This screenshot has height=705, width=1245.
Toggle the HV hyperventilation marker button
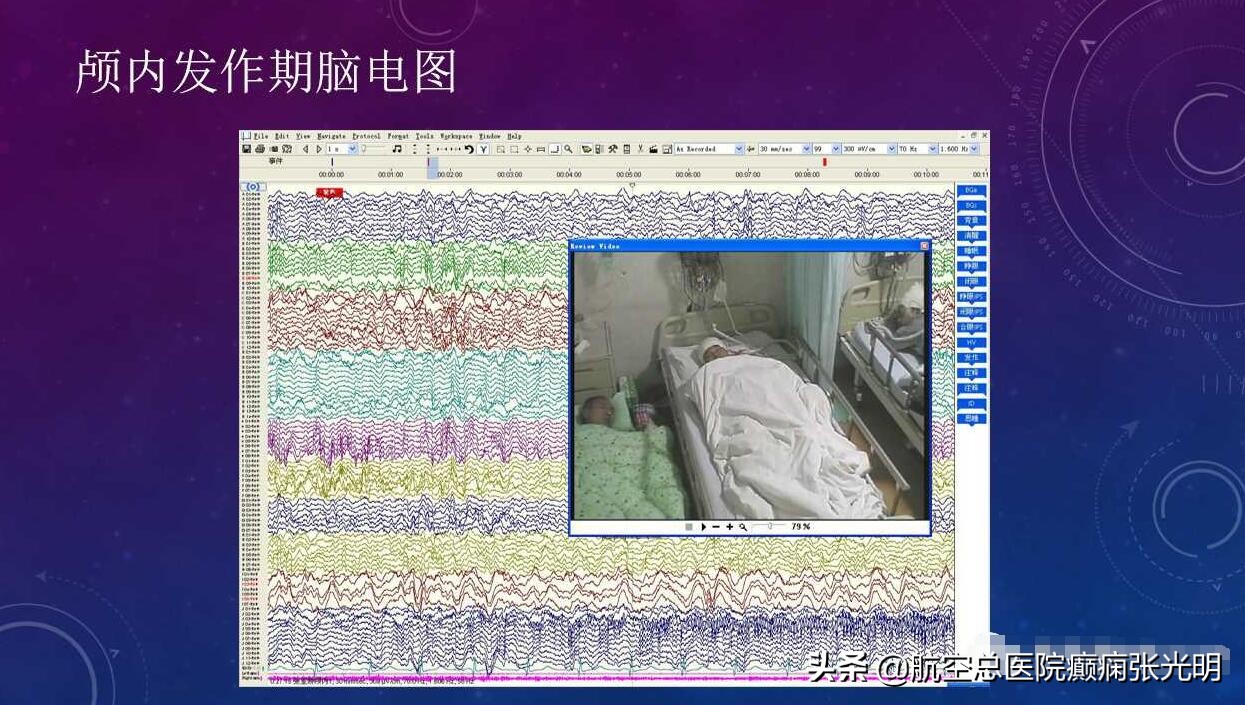point(971,341)
